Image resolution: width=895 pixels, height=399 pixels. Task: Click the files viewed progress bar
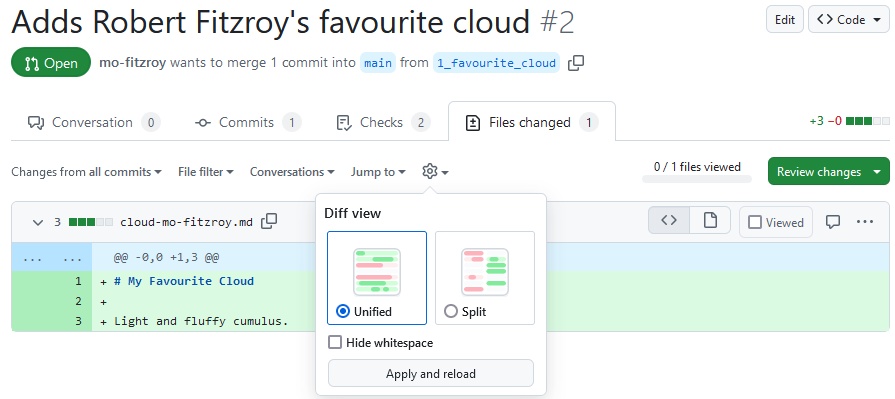coord(697,179)
